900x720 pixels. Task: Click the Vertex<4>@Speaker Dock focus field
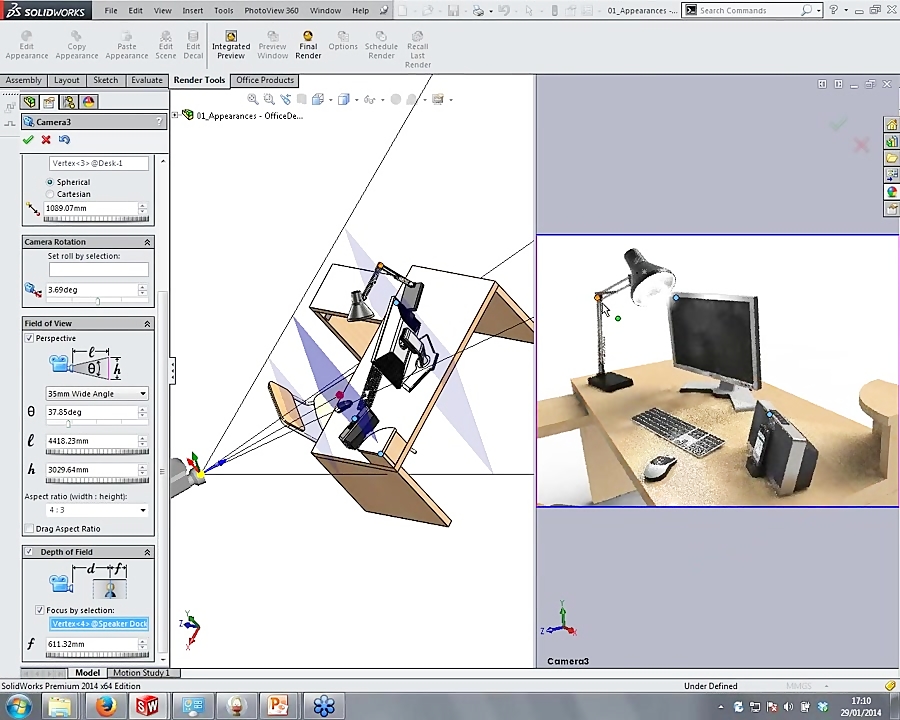pyautogui.click(x=97, y=623)
